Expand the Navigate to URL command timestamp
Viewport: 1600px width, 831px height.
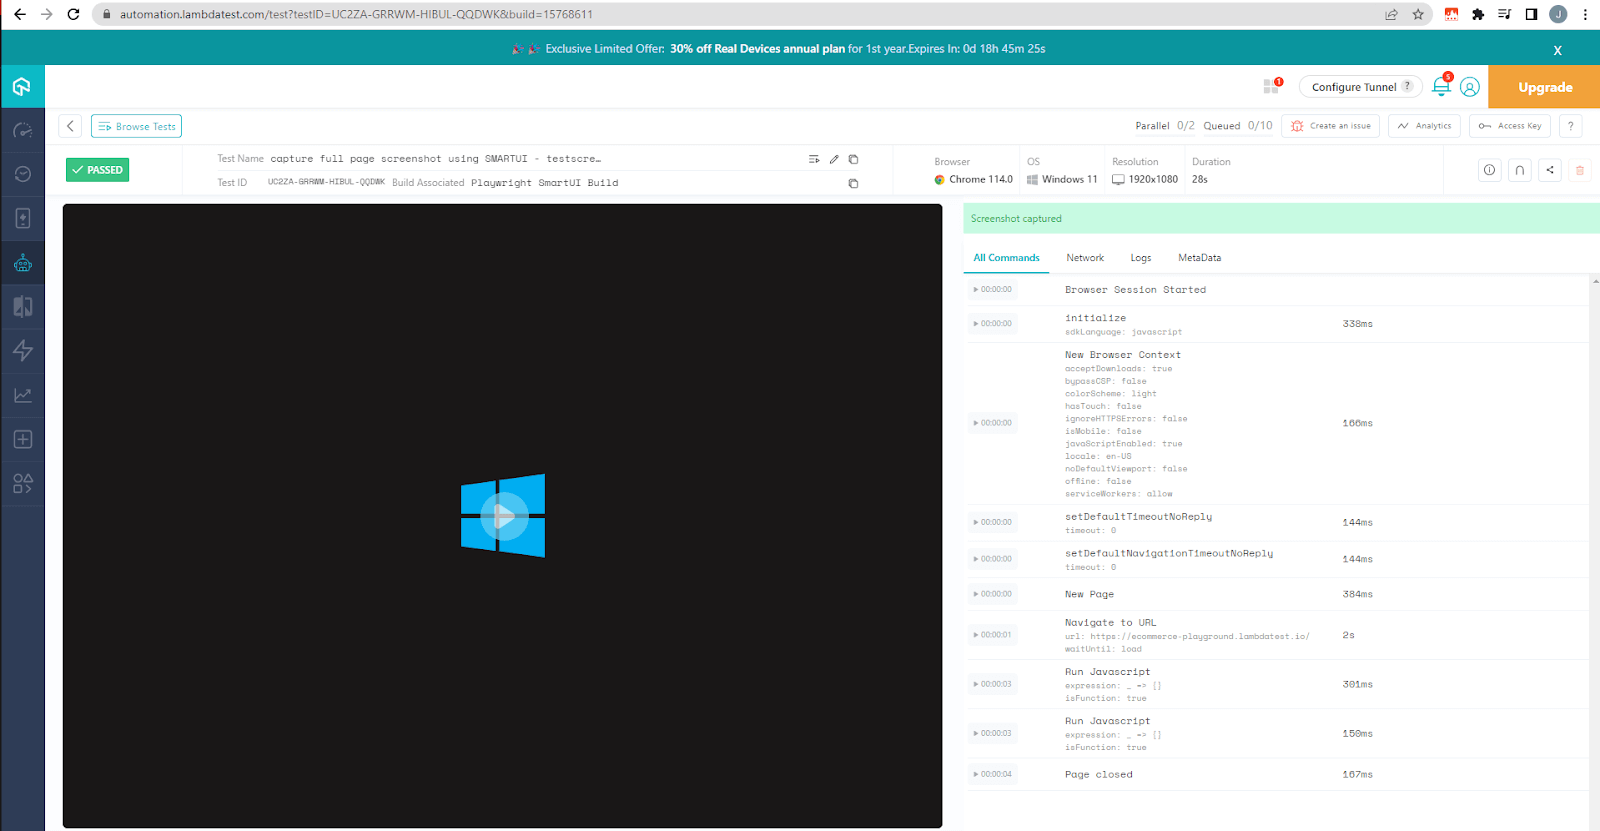point(993,635)
